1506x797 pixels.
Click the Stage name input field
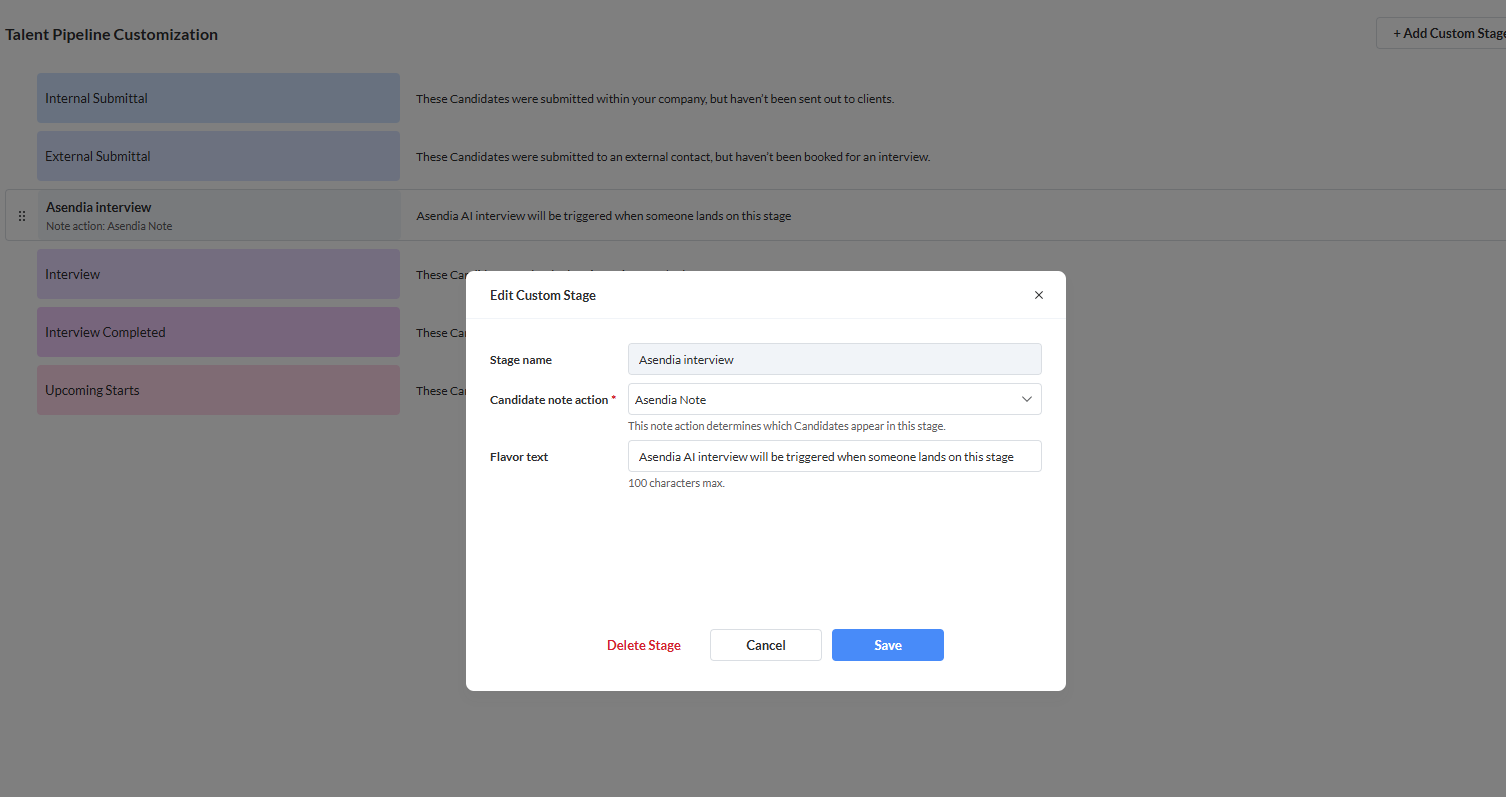[834, 359]
